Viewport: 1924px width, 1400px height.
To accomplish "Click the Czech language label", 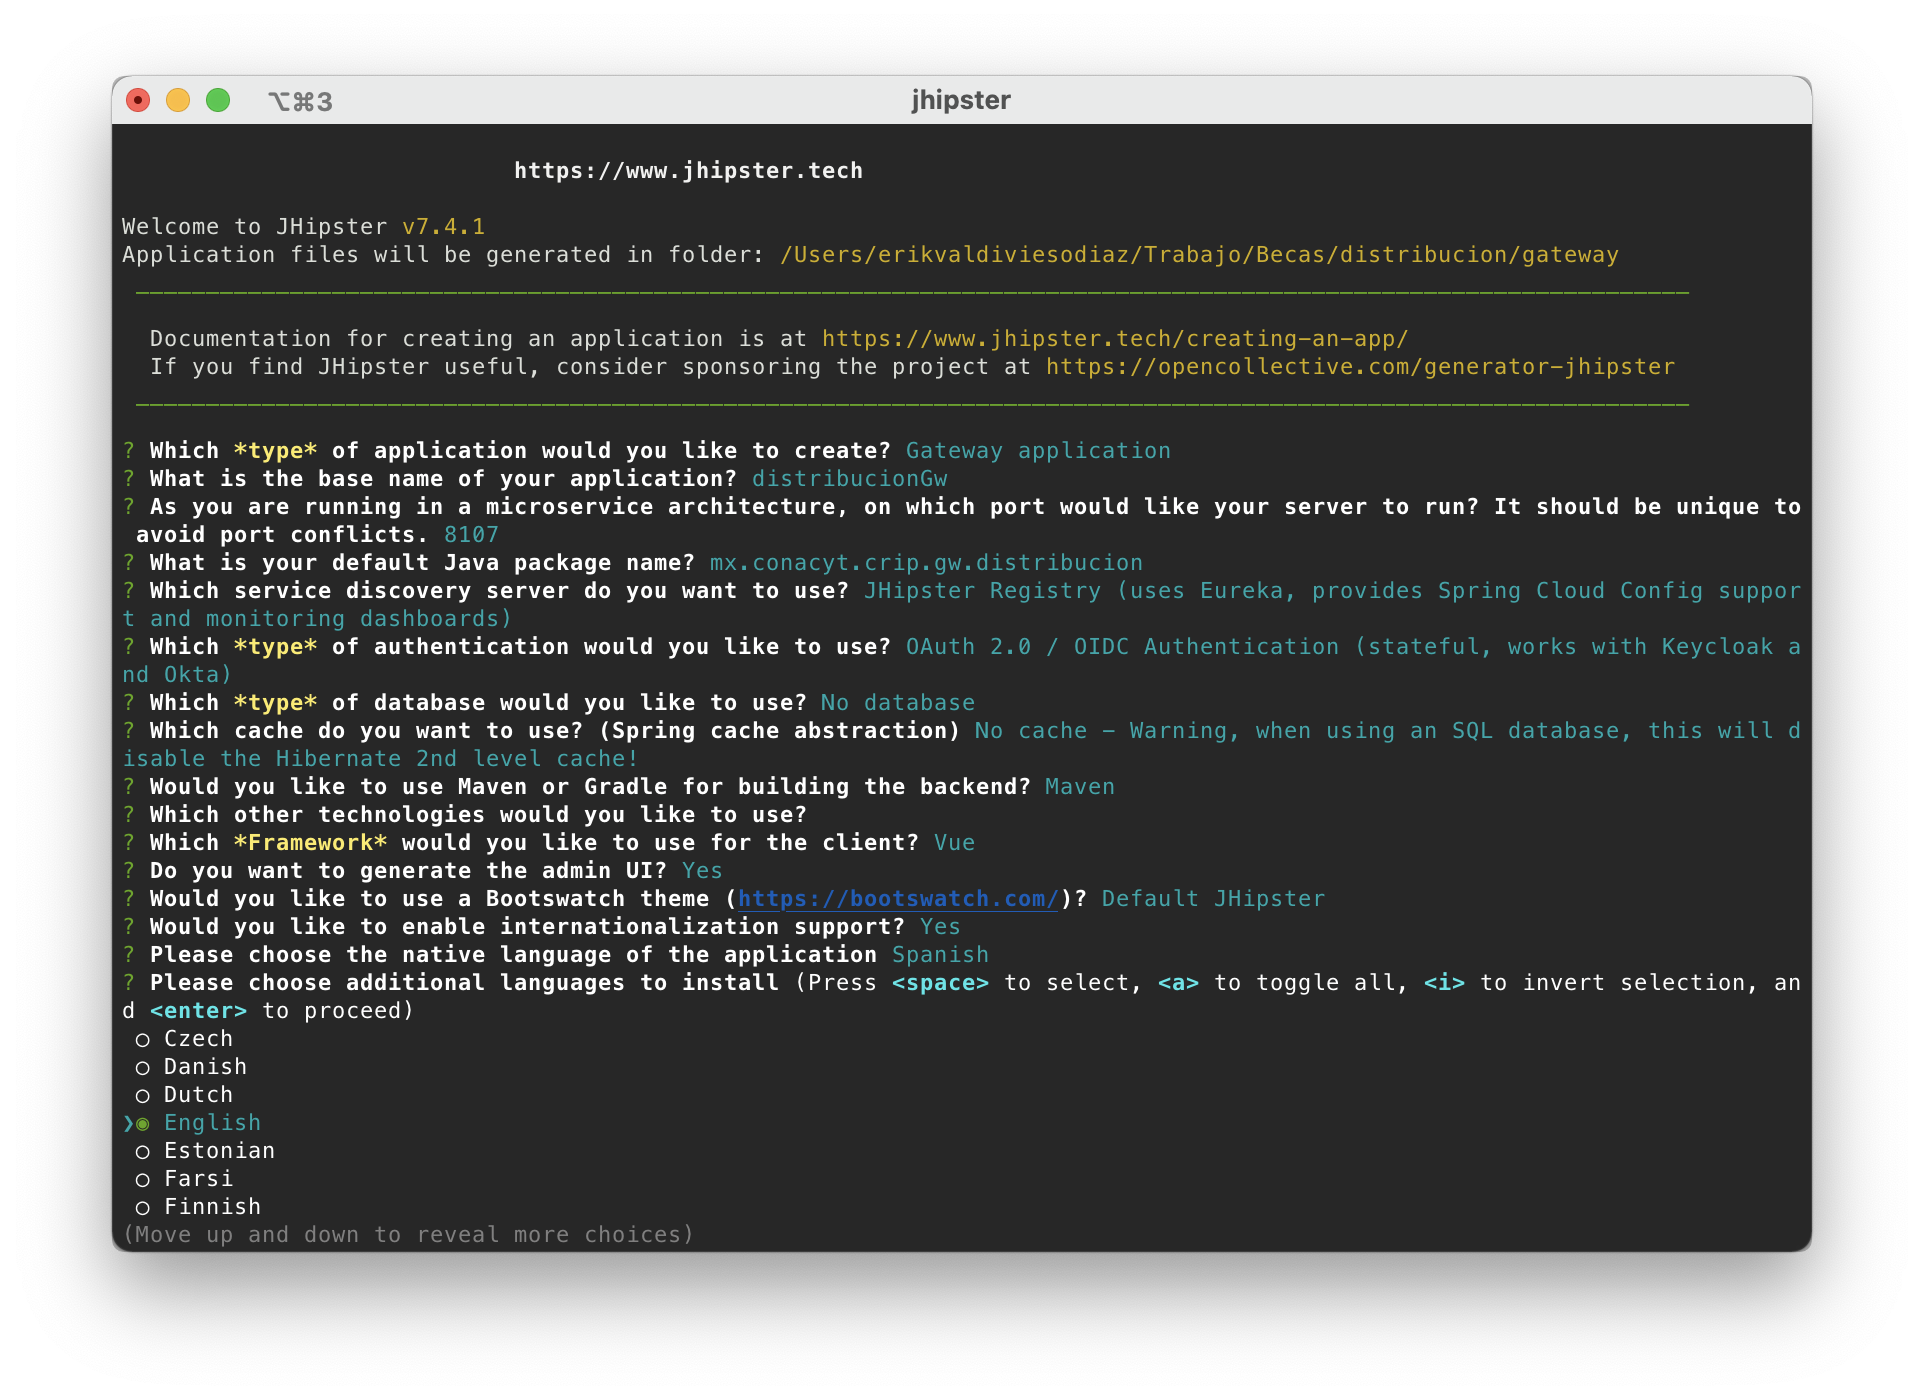I will (198, 1039).
